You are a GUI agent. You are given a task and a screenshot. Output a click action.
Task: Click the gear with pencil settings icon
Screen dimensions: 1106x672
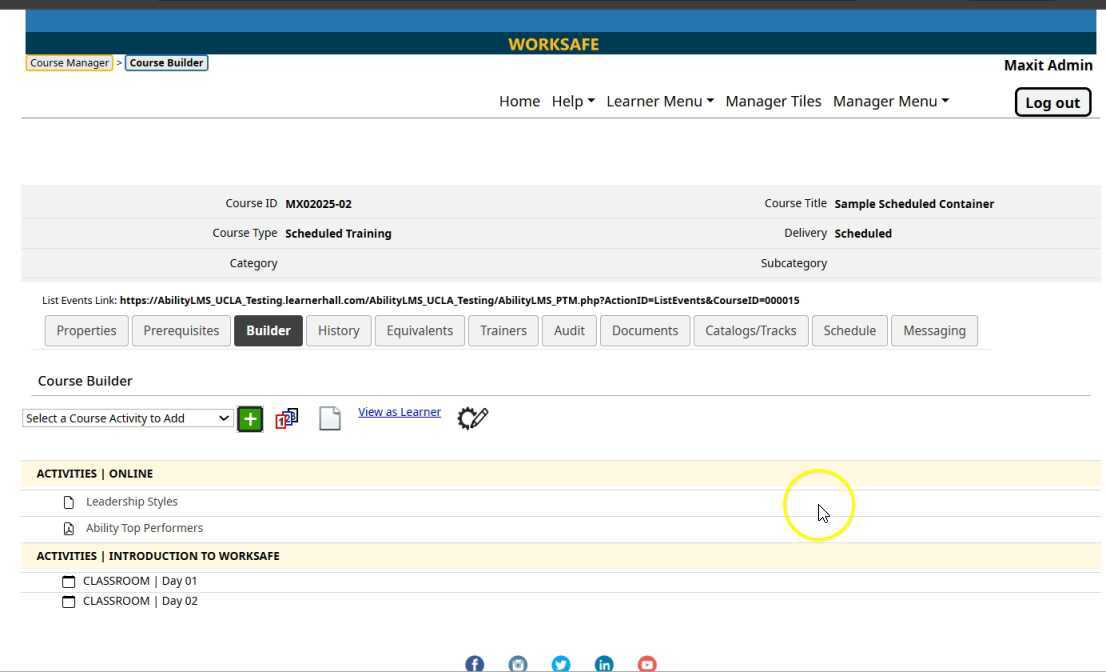[472, 418]
